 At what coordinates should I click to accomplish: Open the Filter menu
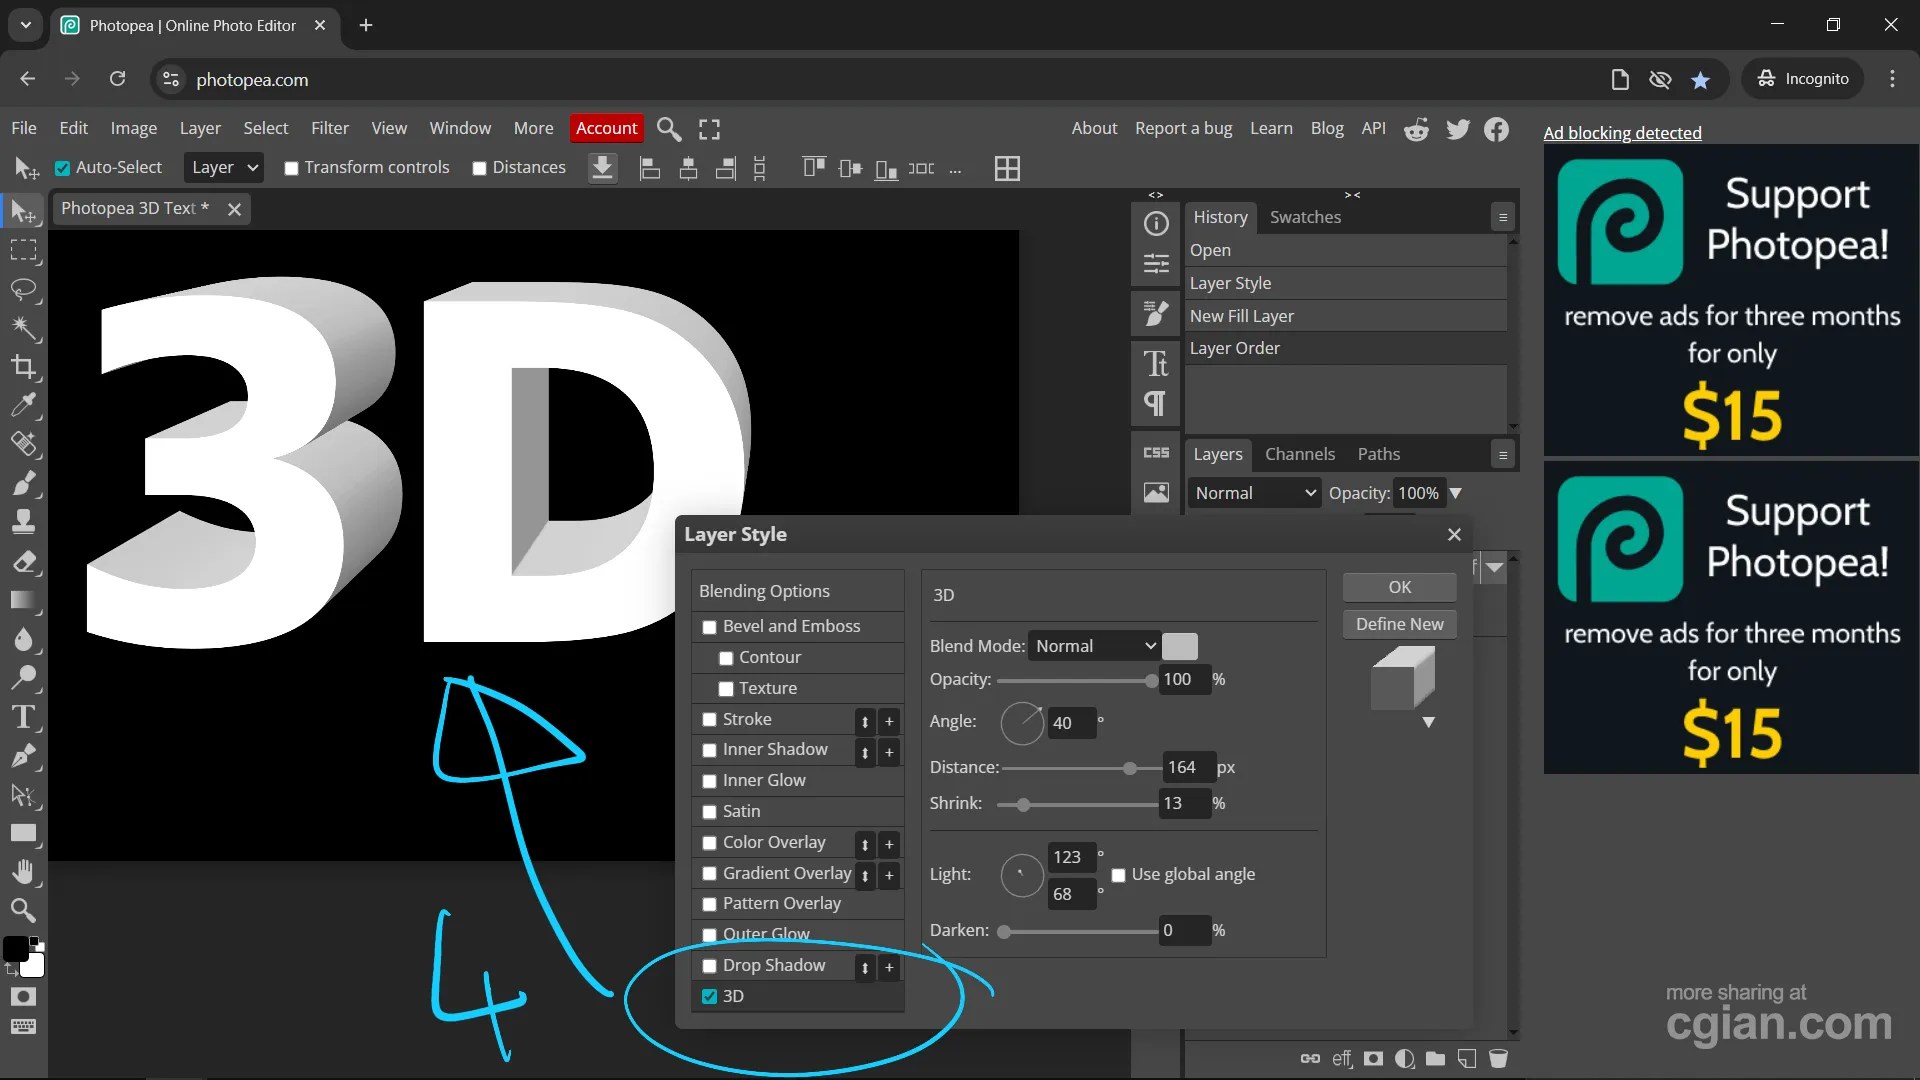point(329,128)
